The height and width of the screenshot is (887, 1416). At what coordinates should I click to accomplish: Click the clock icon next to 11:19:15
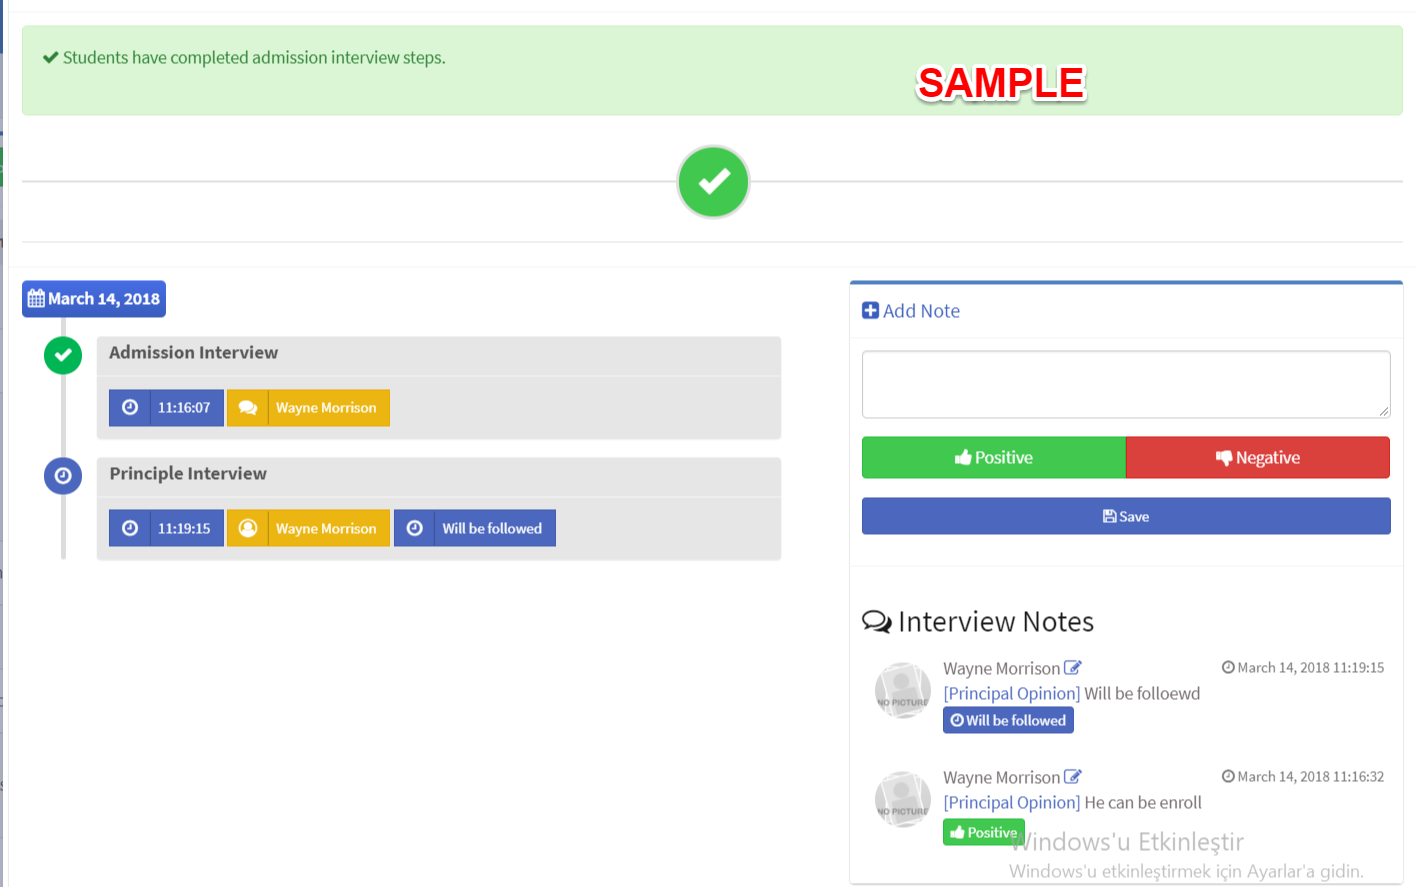click(x=130, y=529)
